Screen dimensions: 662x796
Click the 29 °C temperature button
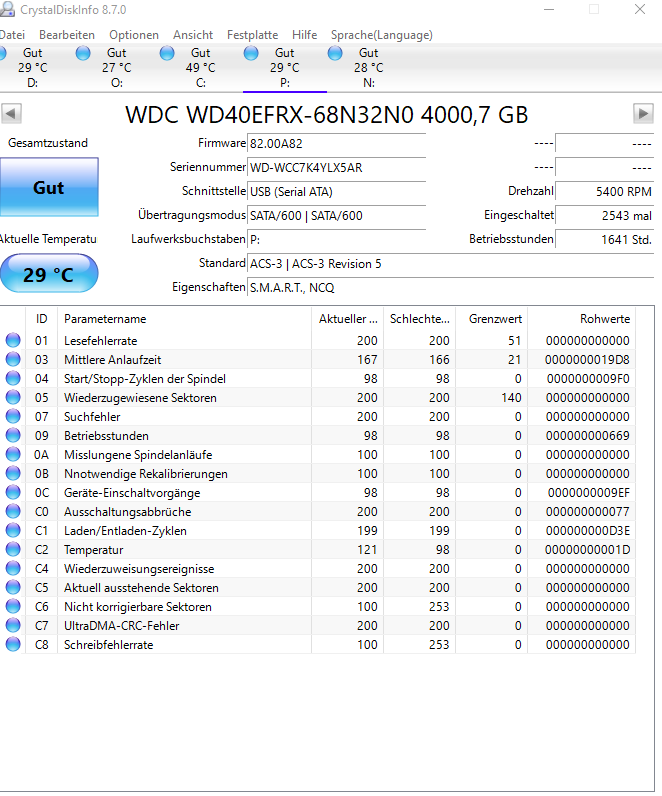click(x=49, y=274)
